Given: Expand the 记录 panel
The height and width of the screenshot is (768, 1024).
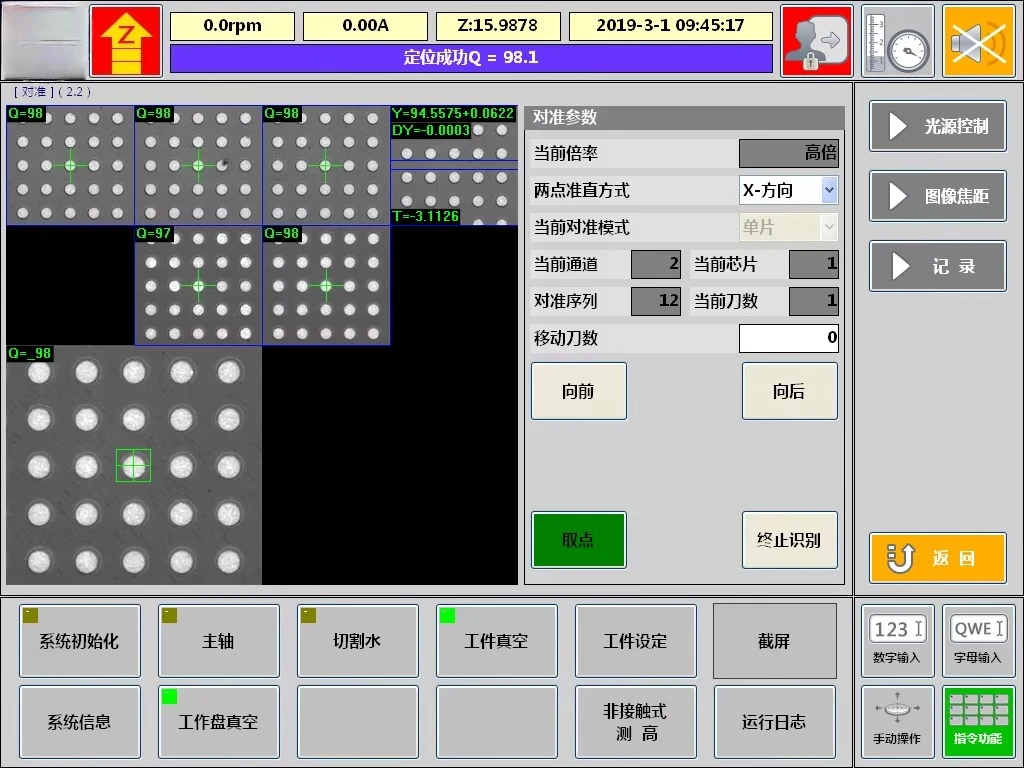Looking at the screenshot, I should coord(937,266).
